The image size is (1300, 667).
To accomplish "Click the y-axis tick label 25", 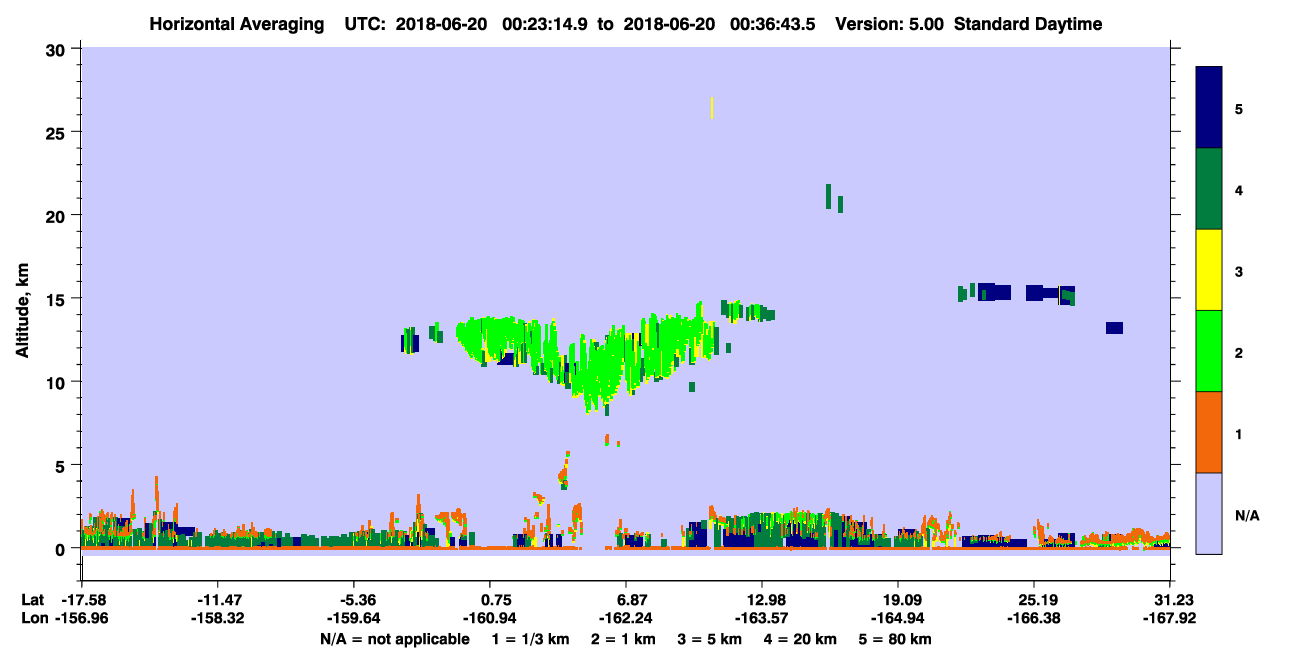I will 57,132.
